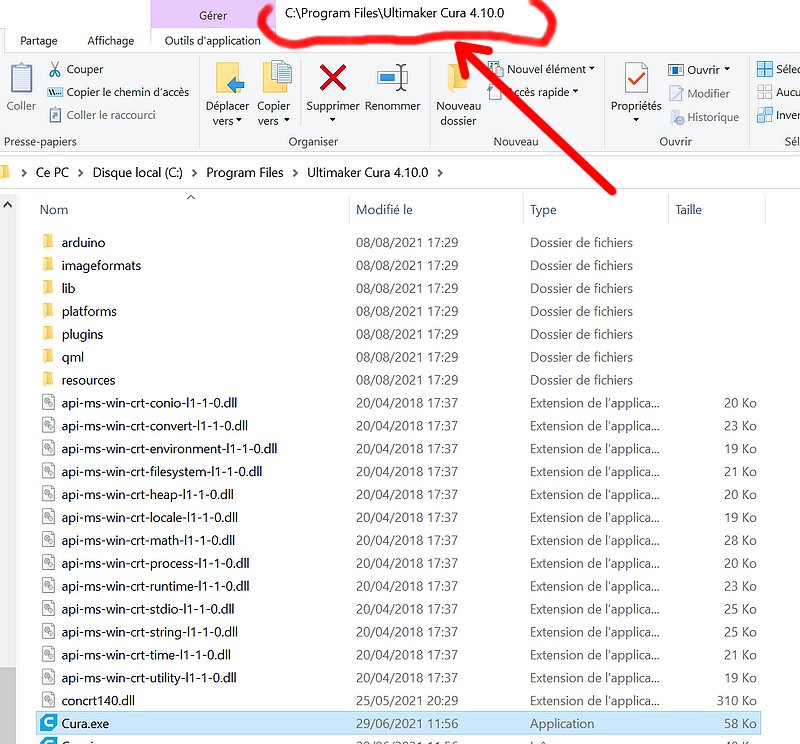Click concrt140.dll file icon
Image resolution: width=800 pixels, height=744 pixels.
48,700
